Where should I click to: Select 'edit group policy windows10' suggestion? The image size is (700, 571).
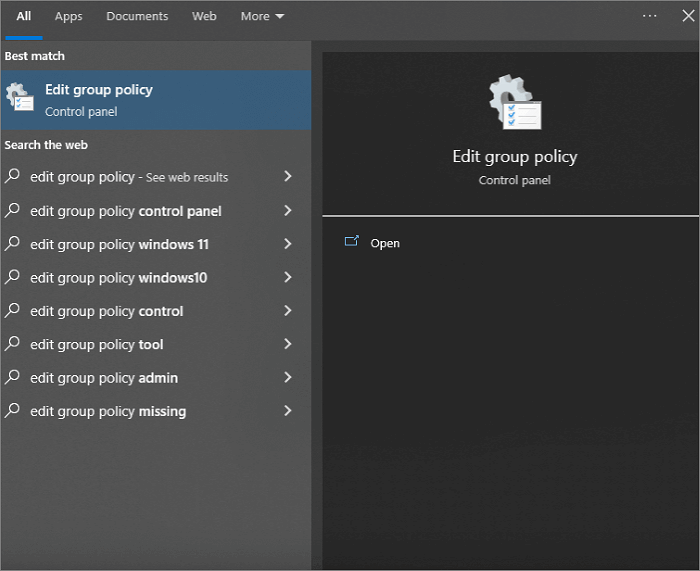[x=156, y=278]
